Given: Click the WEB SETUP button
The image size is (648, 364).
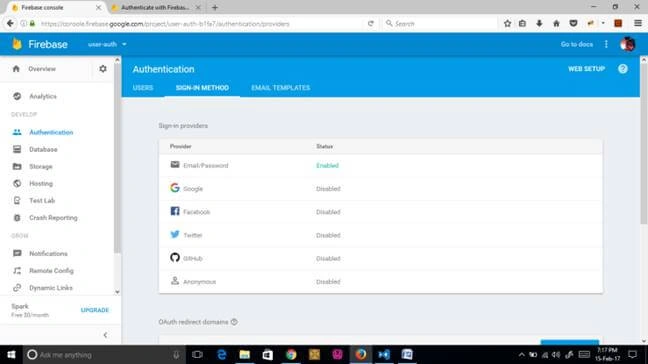Looking at the screenshot, I should tap(586, 69).
